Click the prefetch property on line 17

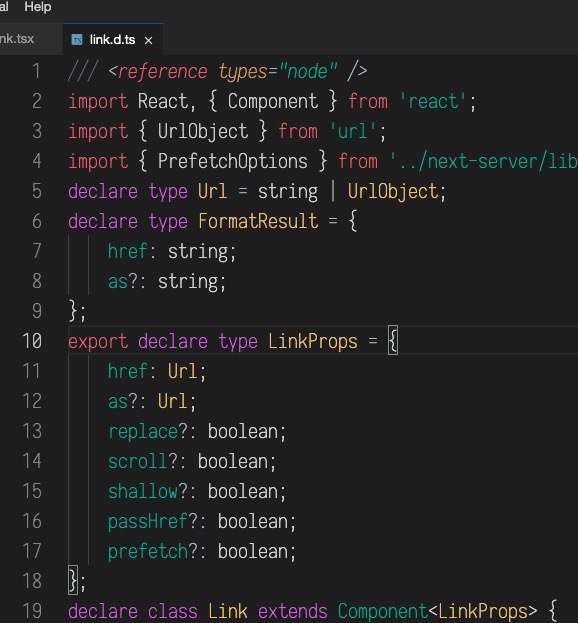point(148,552)
